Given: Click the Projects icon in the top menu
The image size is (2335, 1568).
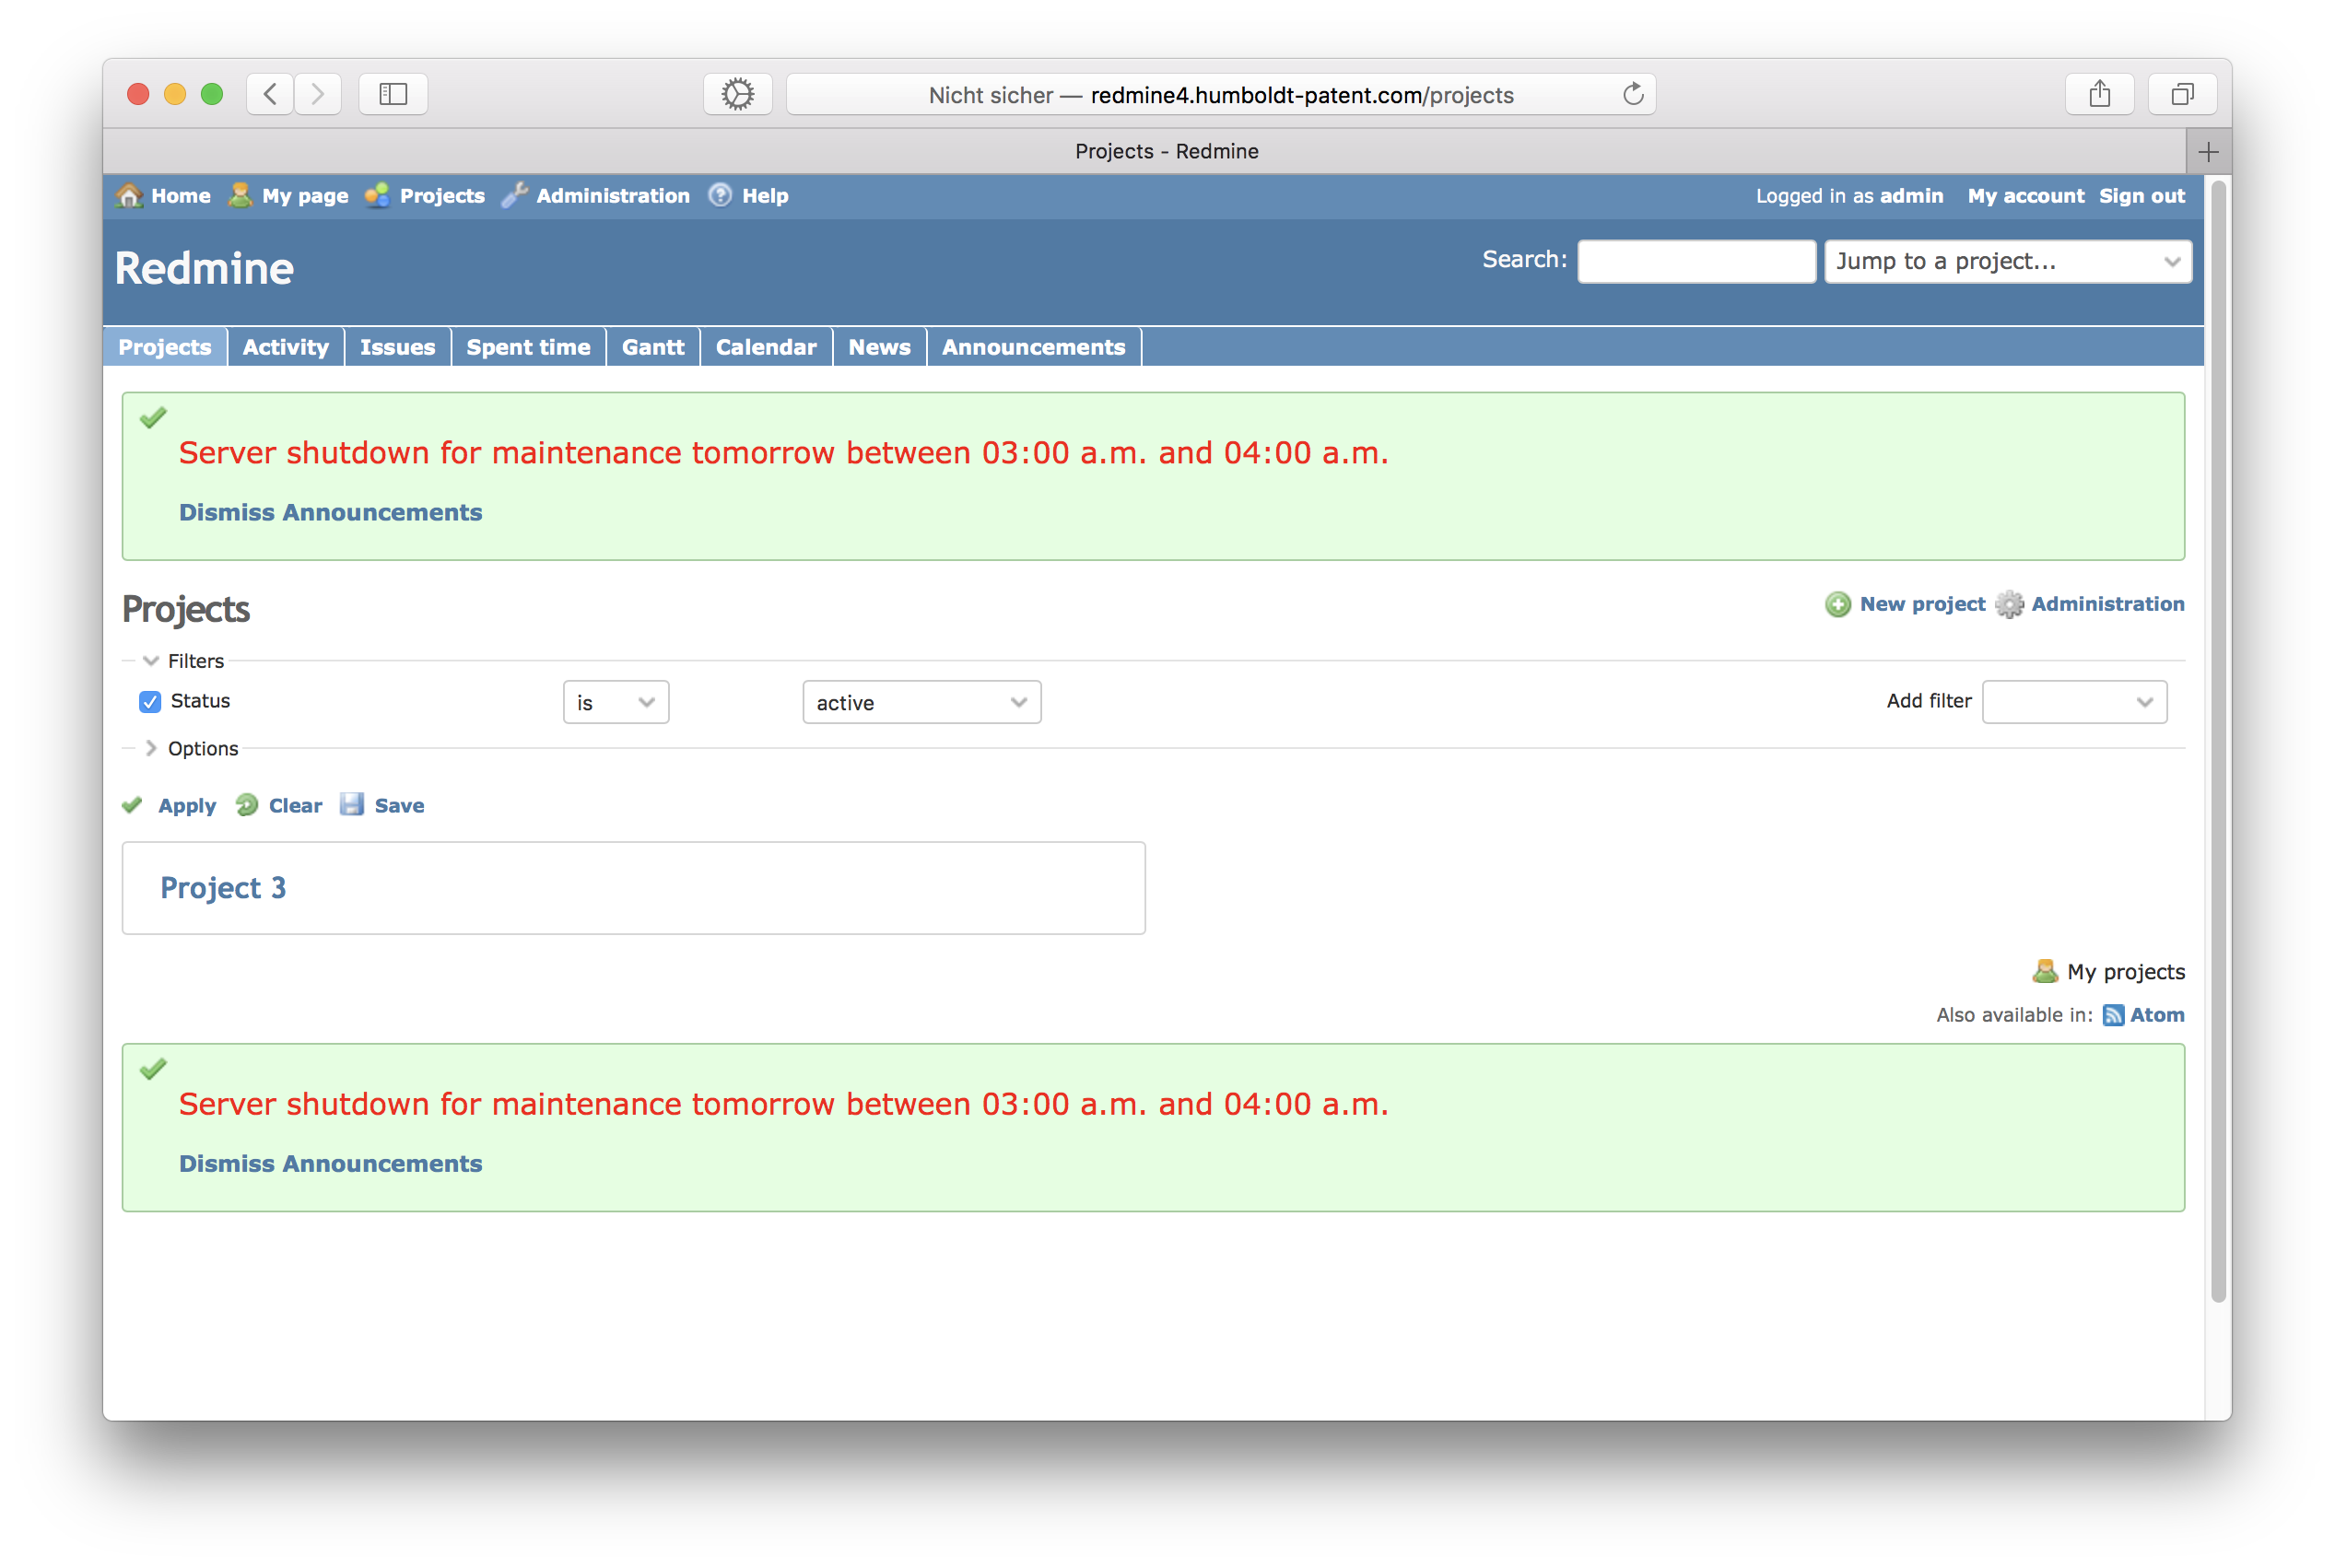Looking at the screenshot, I should [377, 195].
